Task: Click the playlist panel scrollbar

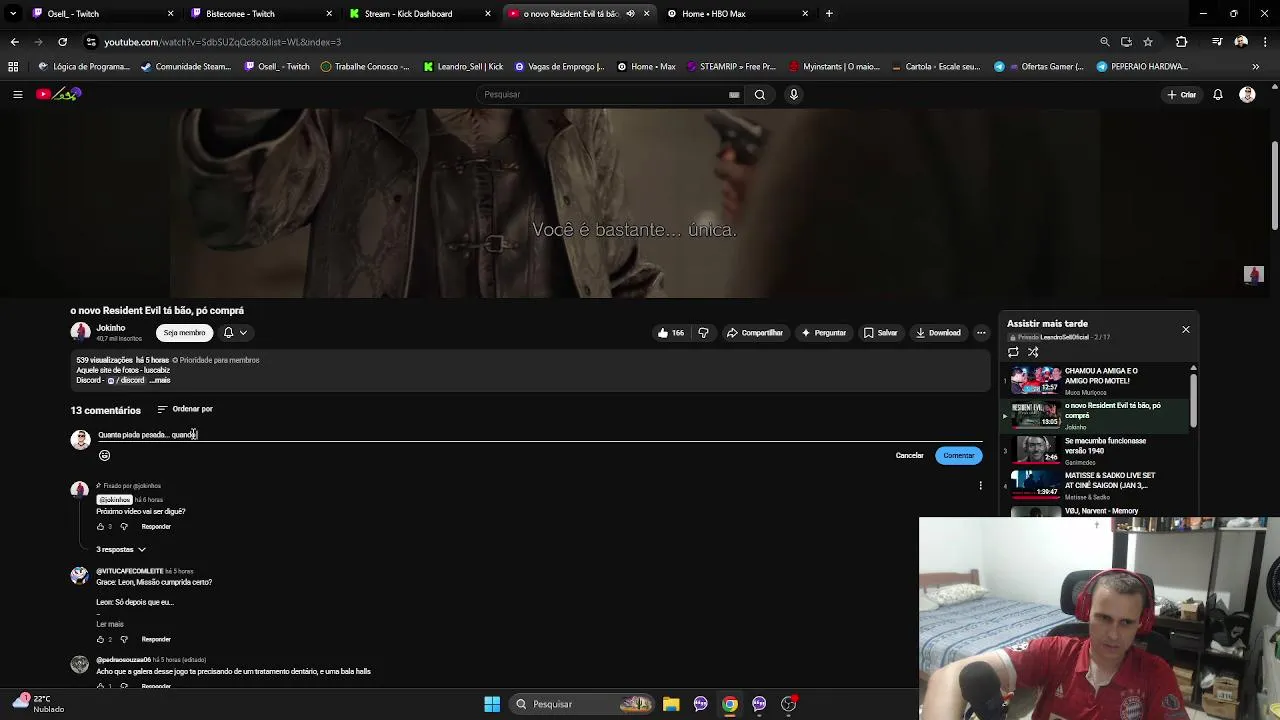Action: point(1193,400)
